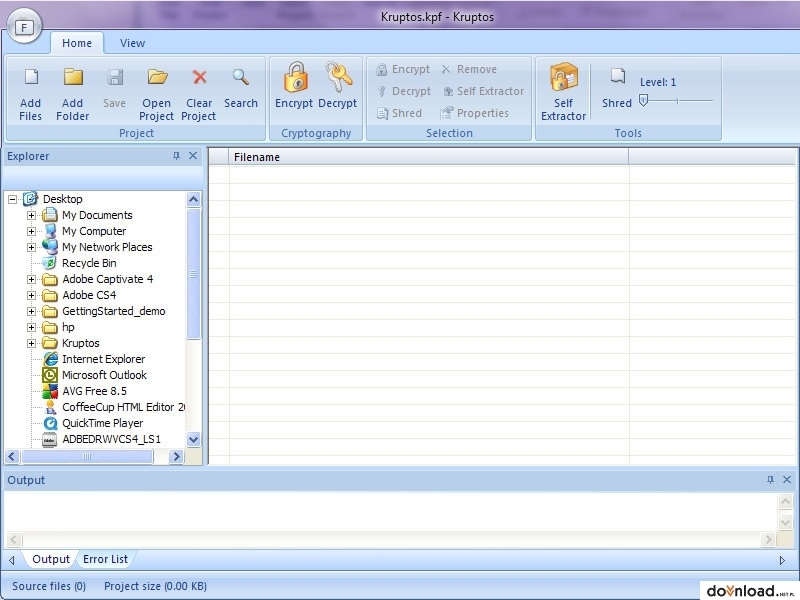800x600 pixels.
Task: Click Self Extractor in Selection group
Action: click(483, 91)
